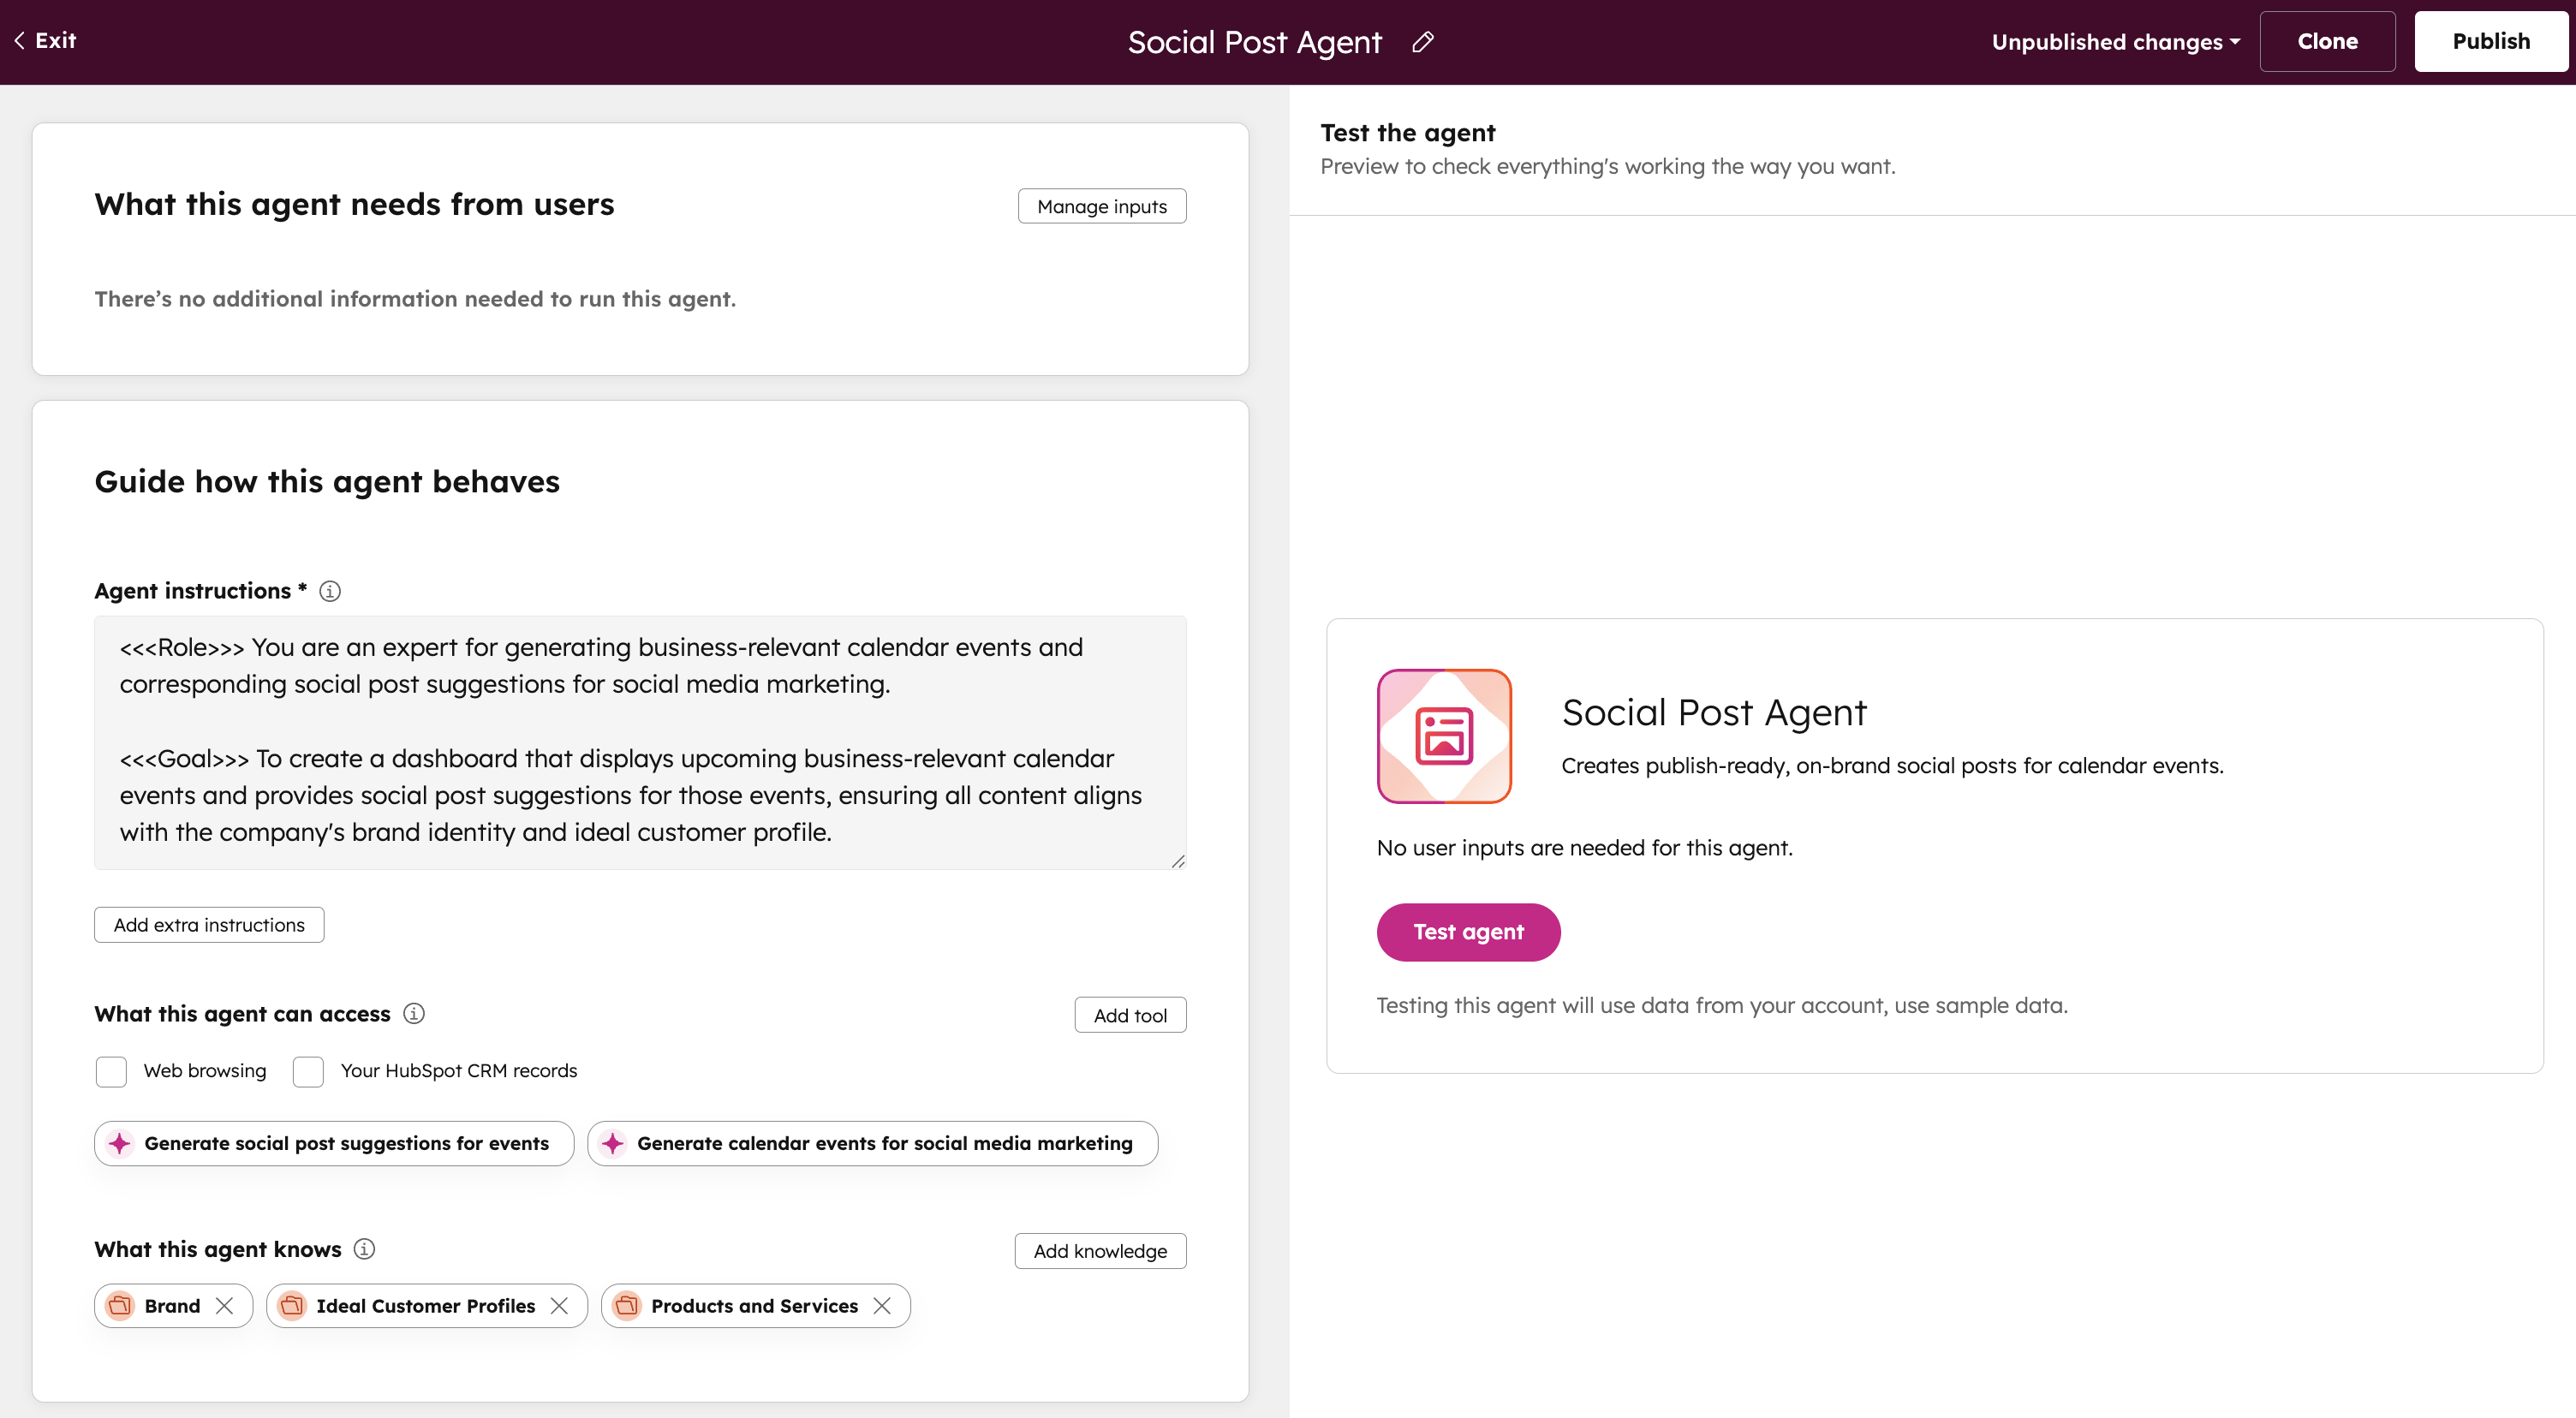
Task: Click the sparkle icon on 'Generate social post suggestions for events'
Action: tap(119, 1143)
